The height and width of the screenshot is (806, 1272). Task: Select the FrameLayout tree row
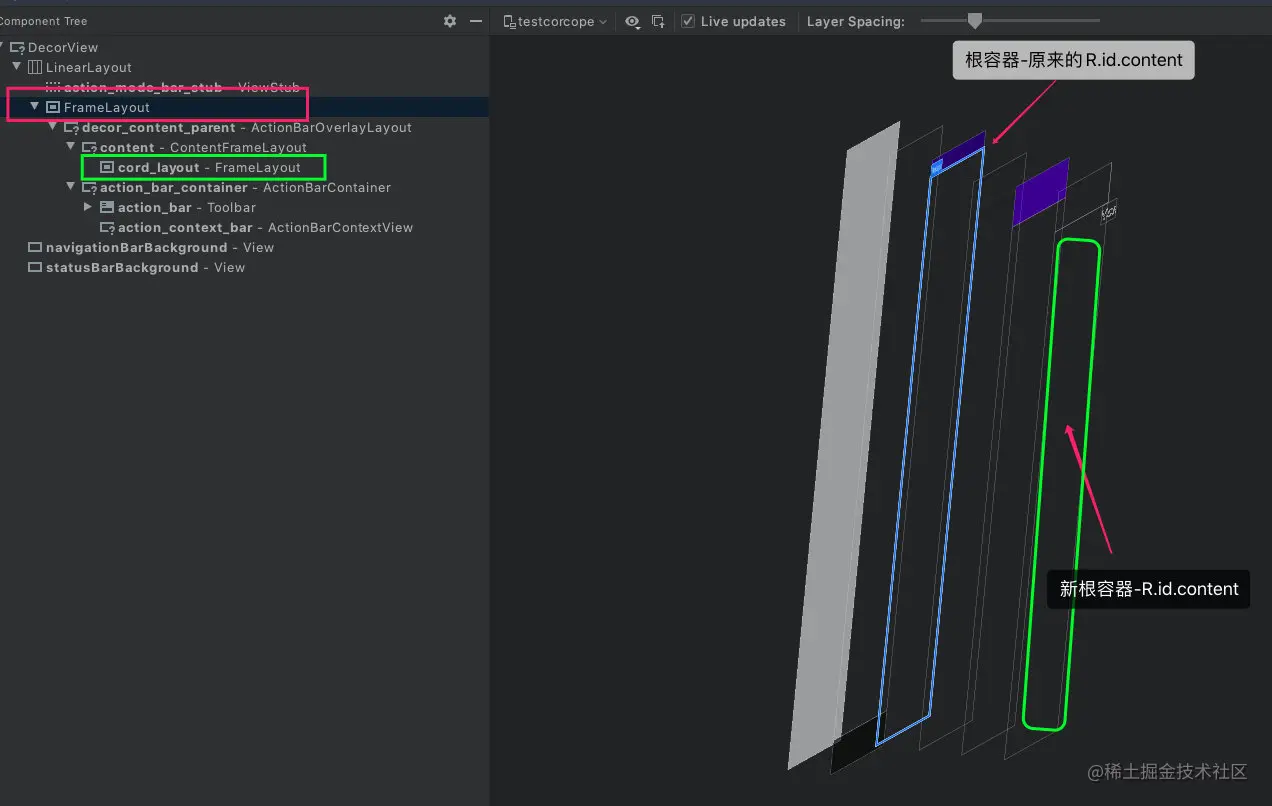(107, 107)
